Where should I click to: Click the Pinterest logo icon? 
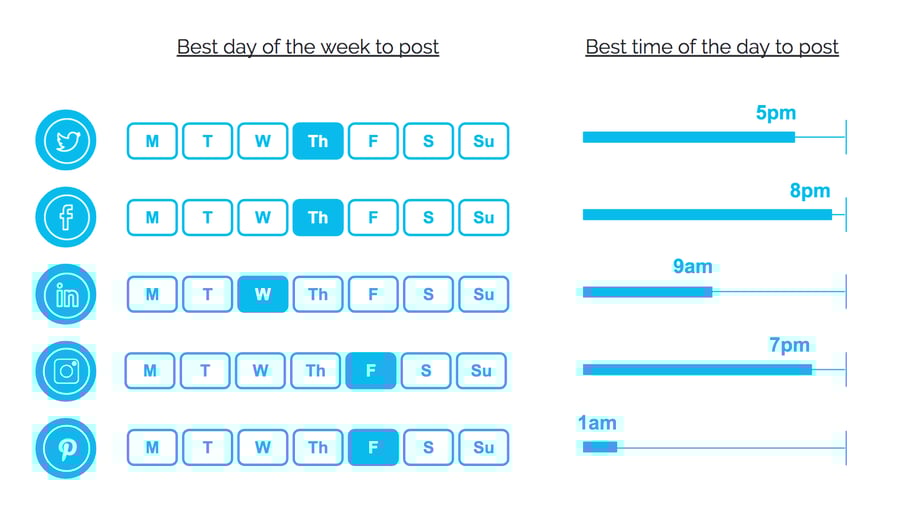pos(66,448)
